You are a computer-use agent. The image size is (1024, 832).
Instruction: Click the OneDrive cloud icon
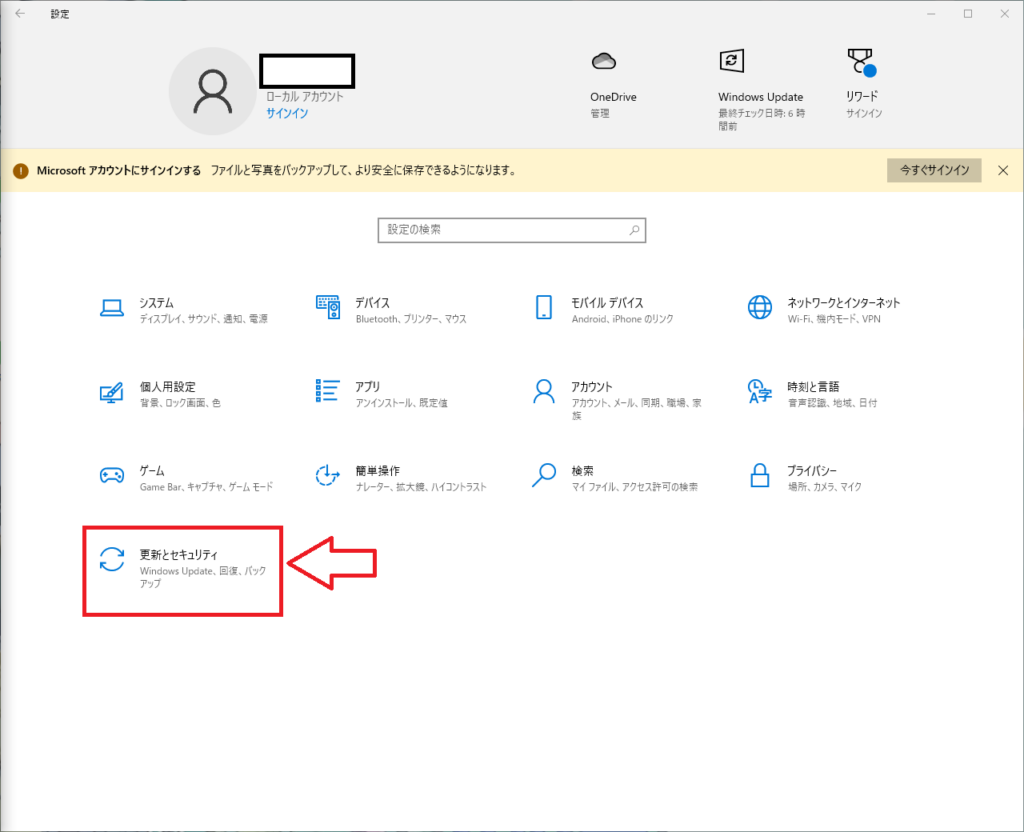[603, 62]
